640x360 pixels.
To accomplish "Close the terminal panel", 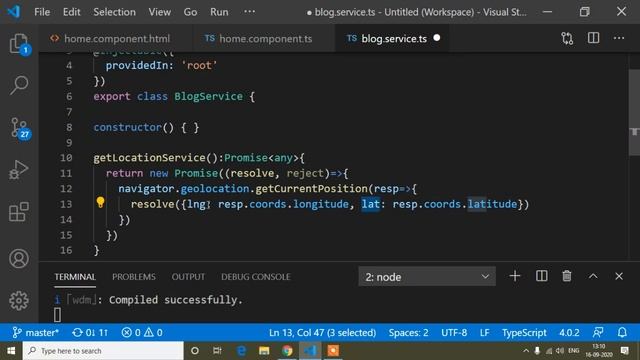I will tap(619, 276).
